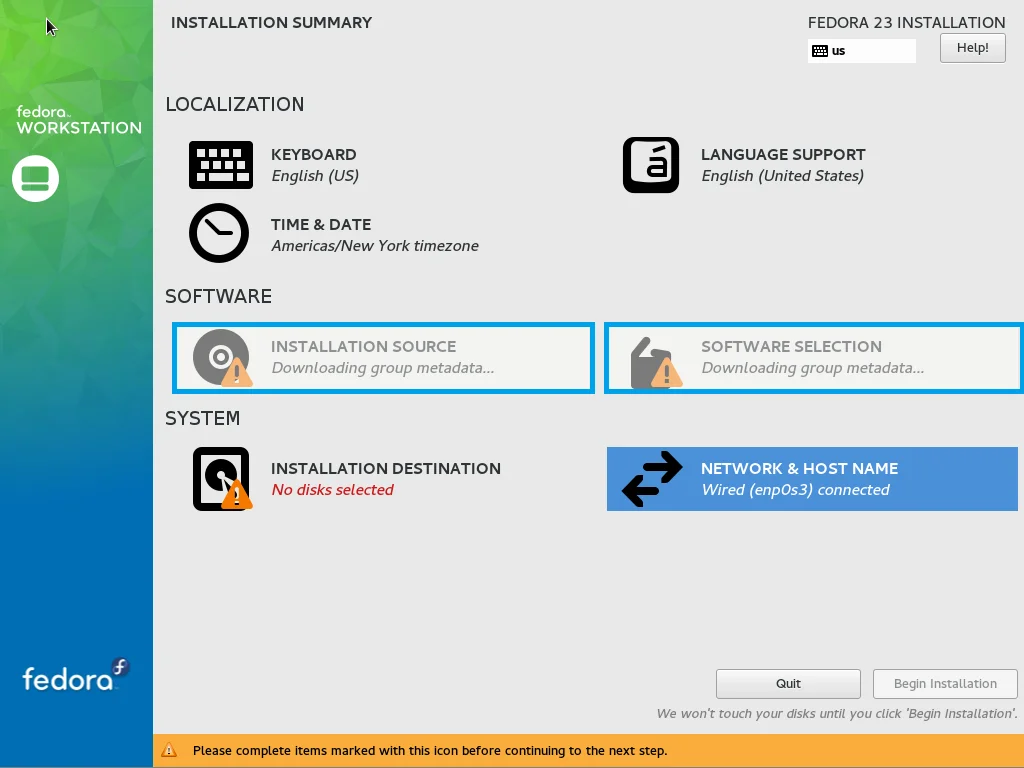Screen dimensions: 1024x768
Task: Select the SOFTWARE SELECTION label
Action: (791, 347)
